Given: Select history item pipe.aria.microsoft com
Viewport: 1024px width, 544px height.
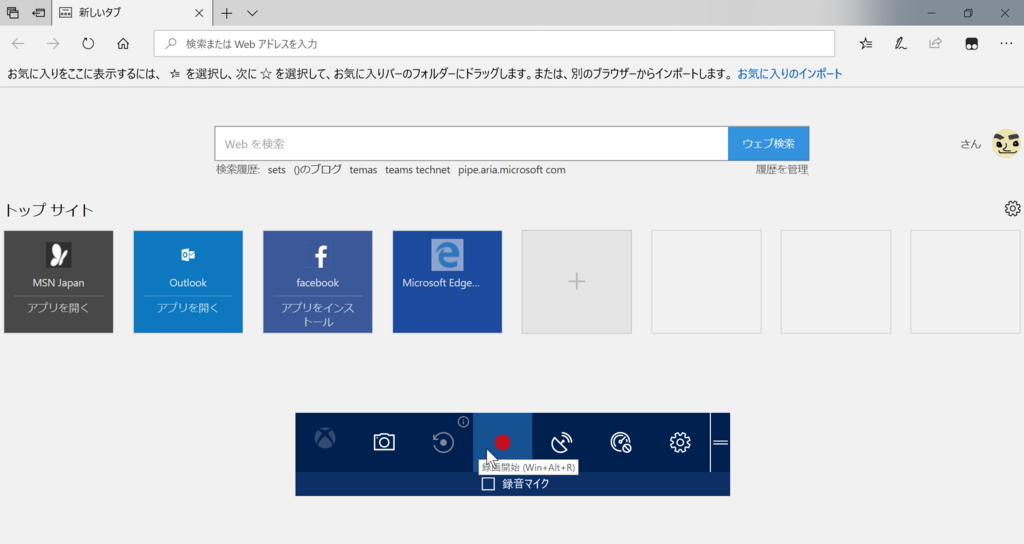Looking at the screenshot, I should coord(511,170).
